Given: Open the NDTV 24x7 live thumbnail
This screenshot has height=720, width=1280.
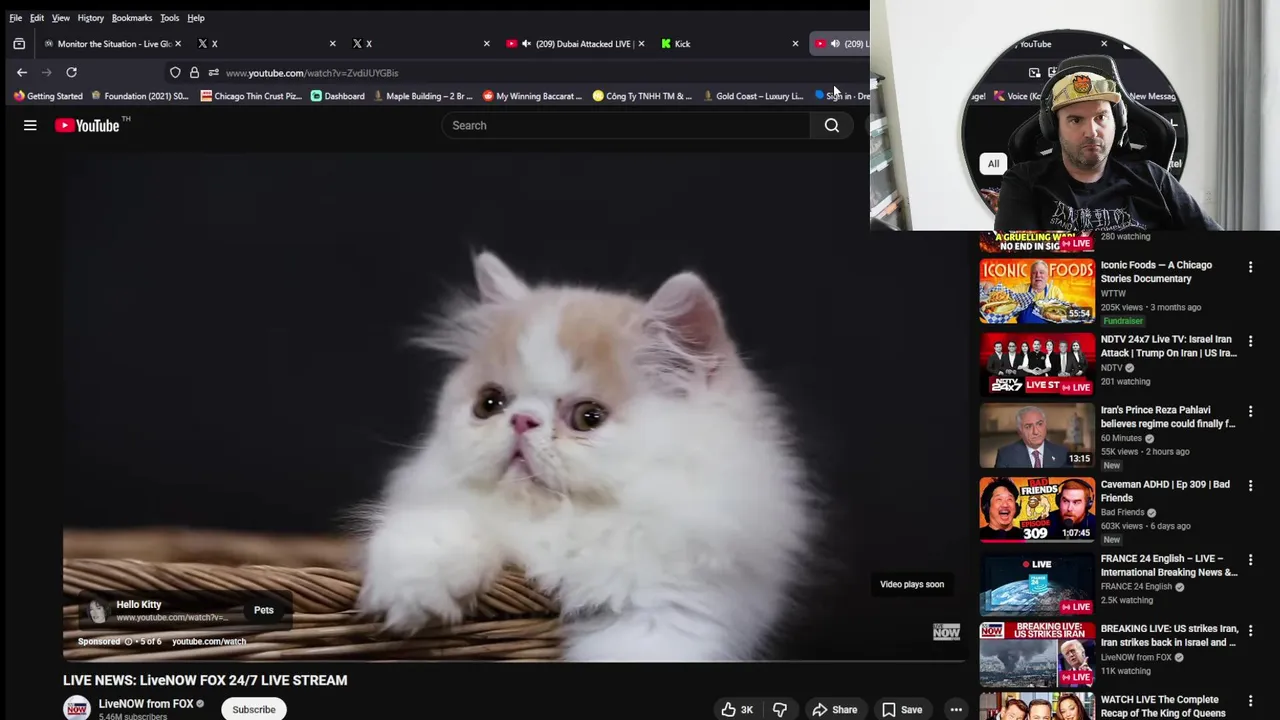Looking at the screenshot, I should (1037, 363).
